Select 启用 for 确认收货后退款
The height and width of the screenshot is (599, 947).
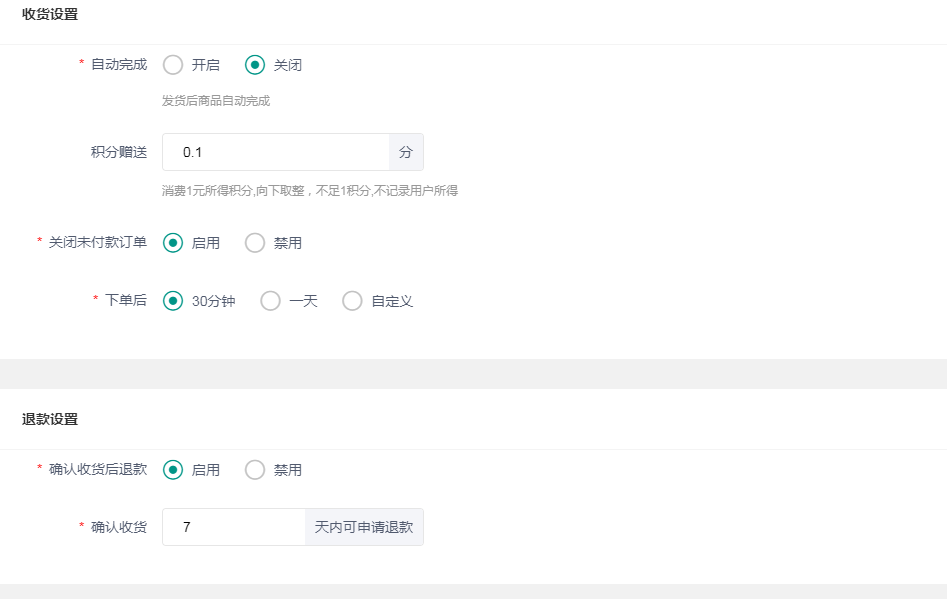tap(173, 470)
